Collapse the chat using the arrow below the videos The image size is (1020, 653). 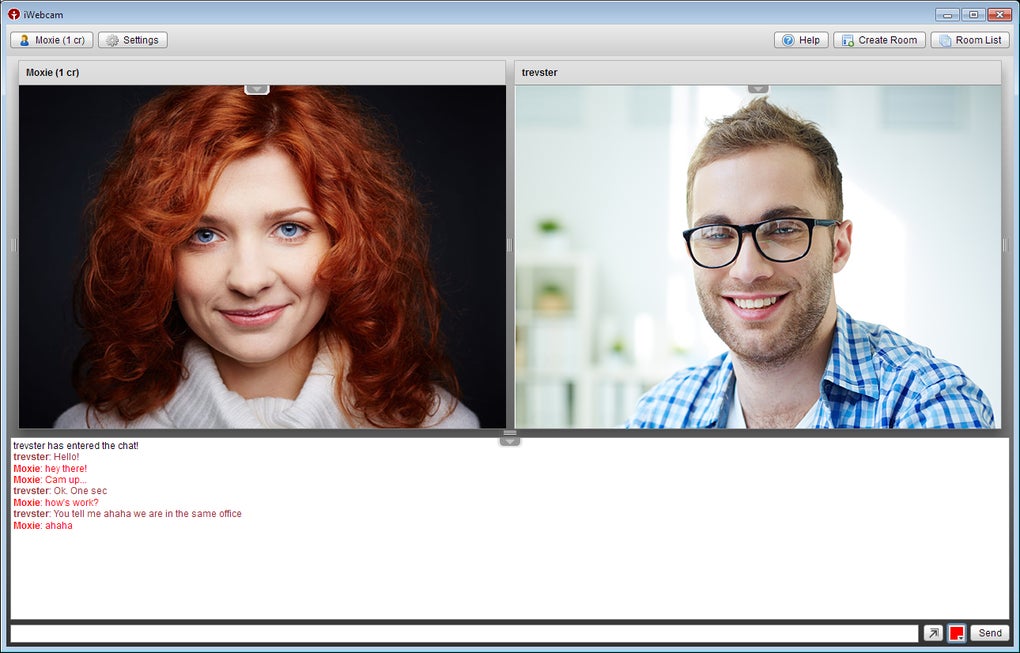point(509,441)
